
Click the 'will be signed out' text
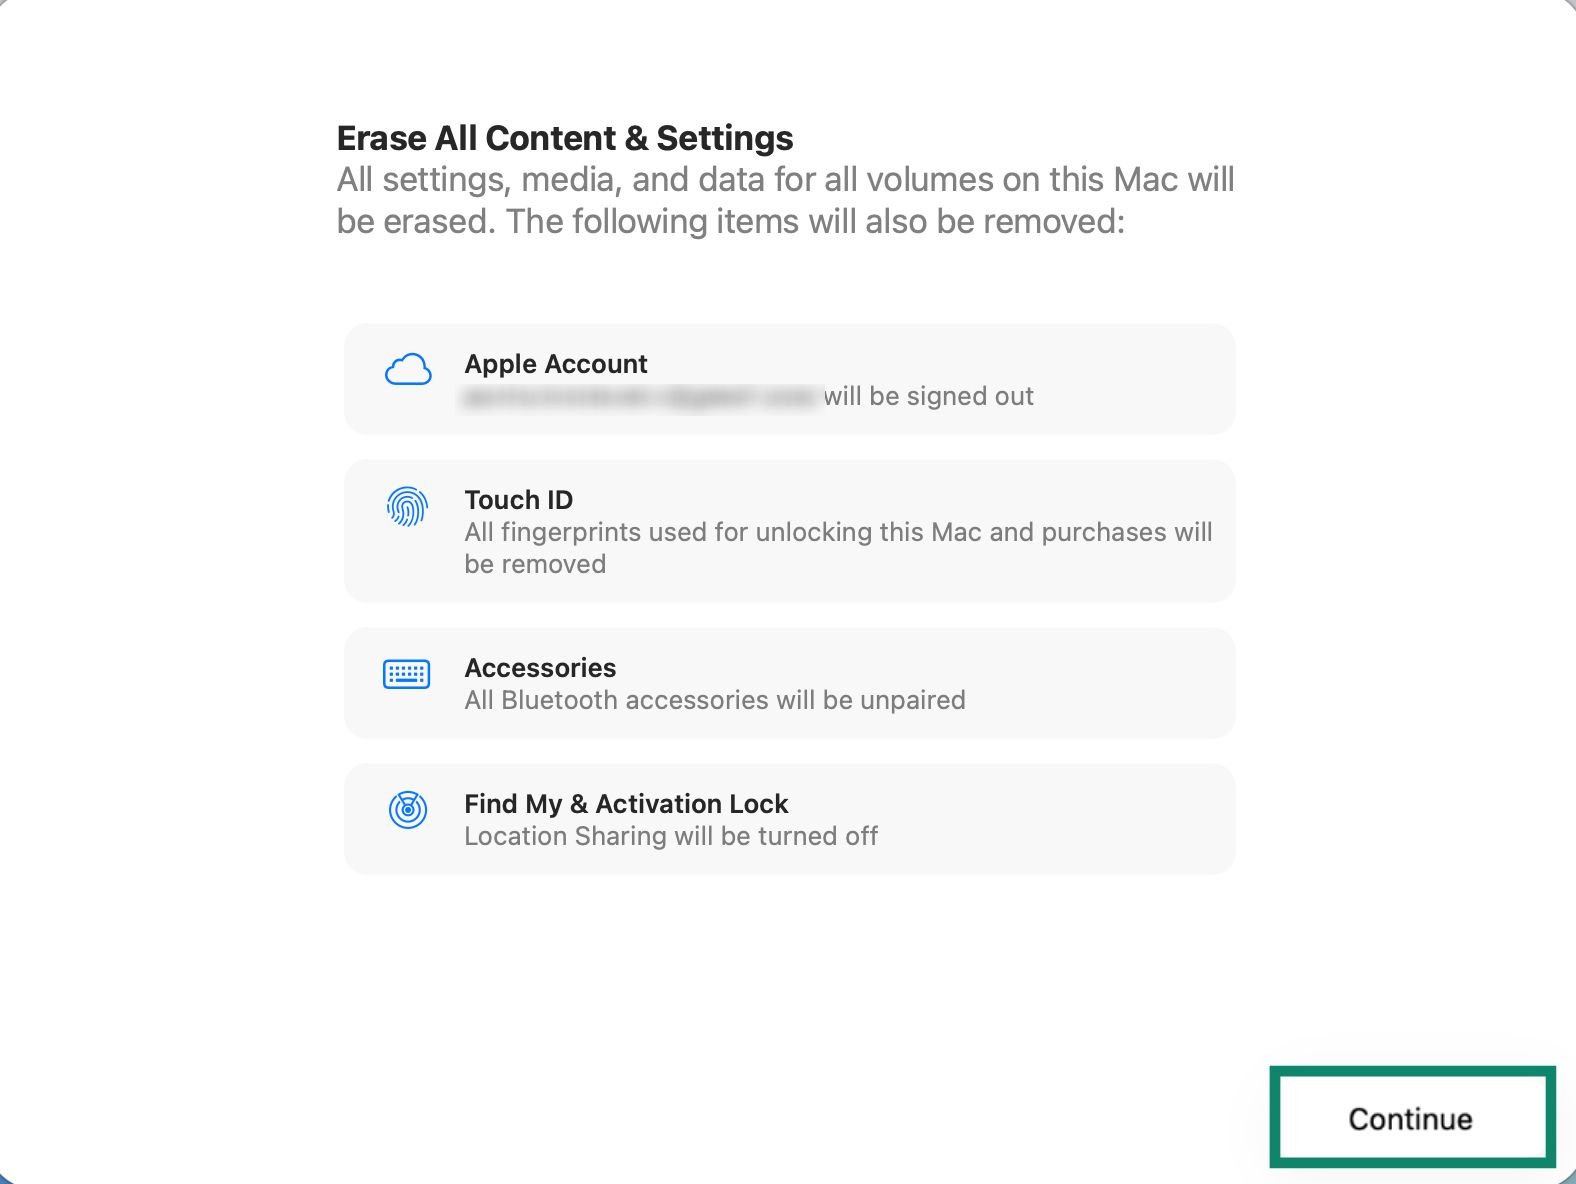(928, 396)
